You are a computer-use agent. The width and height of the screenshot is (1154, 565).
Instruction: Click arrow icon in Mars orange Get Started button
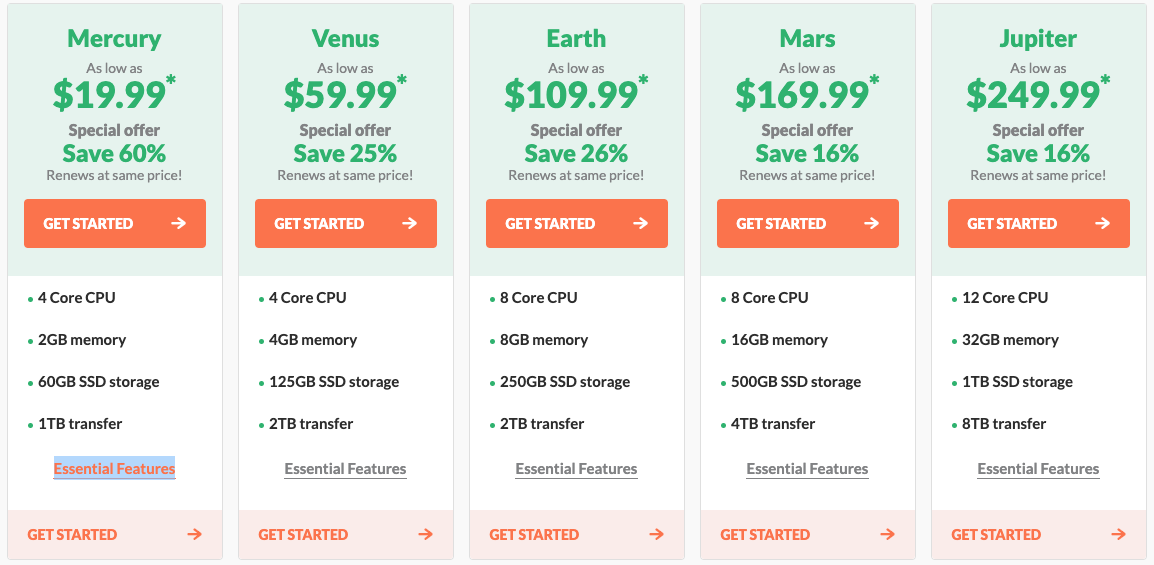872,224
